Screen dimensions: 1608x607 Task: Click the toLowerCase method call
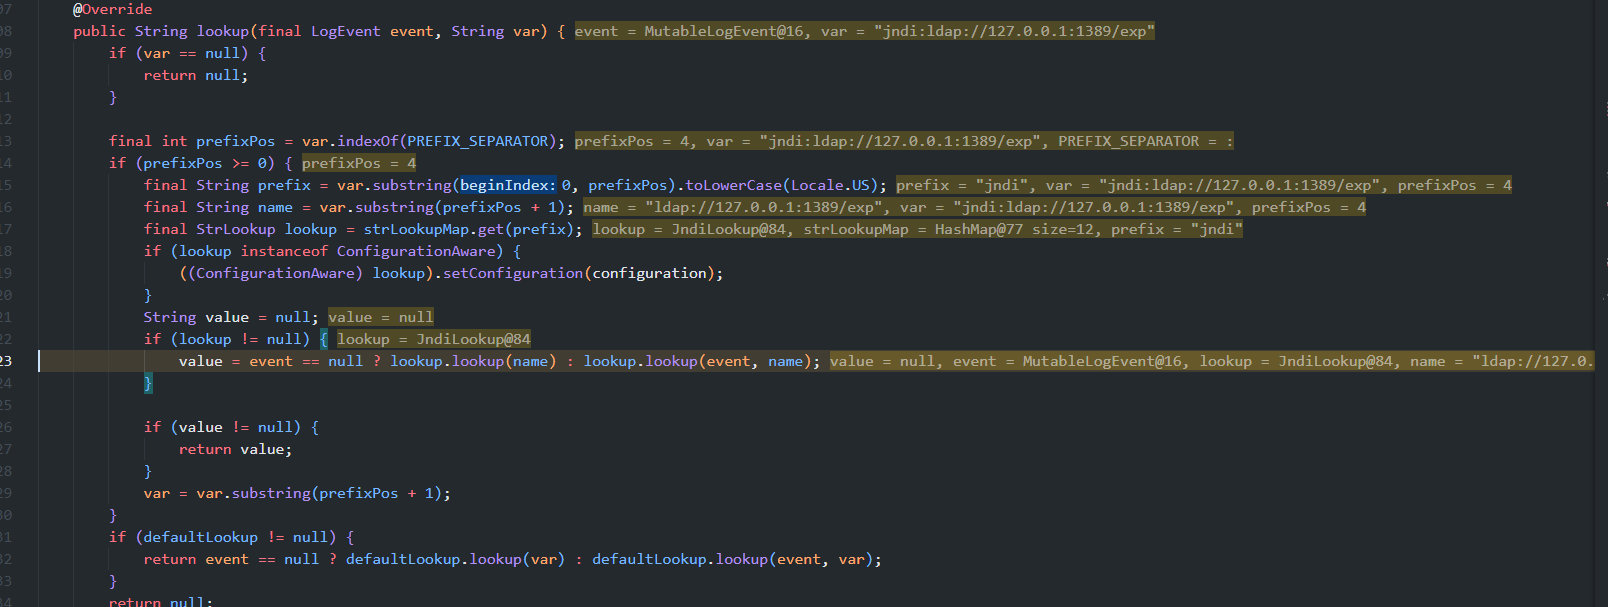pos(733,185)
